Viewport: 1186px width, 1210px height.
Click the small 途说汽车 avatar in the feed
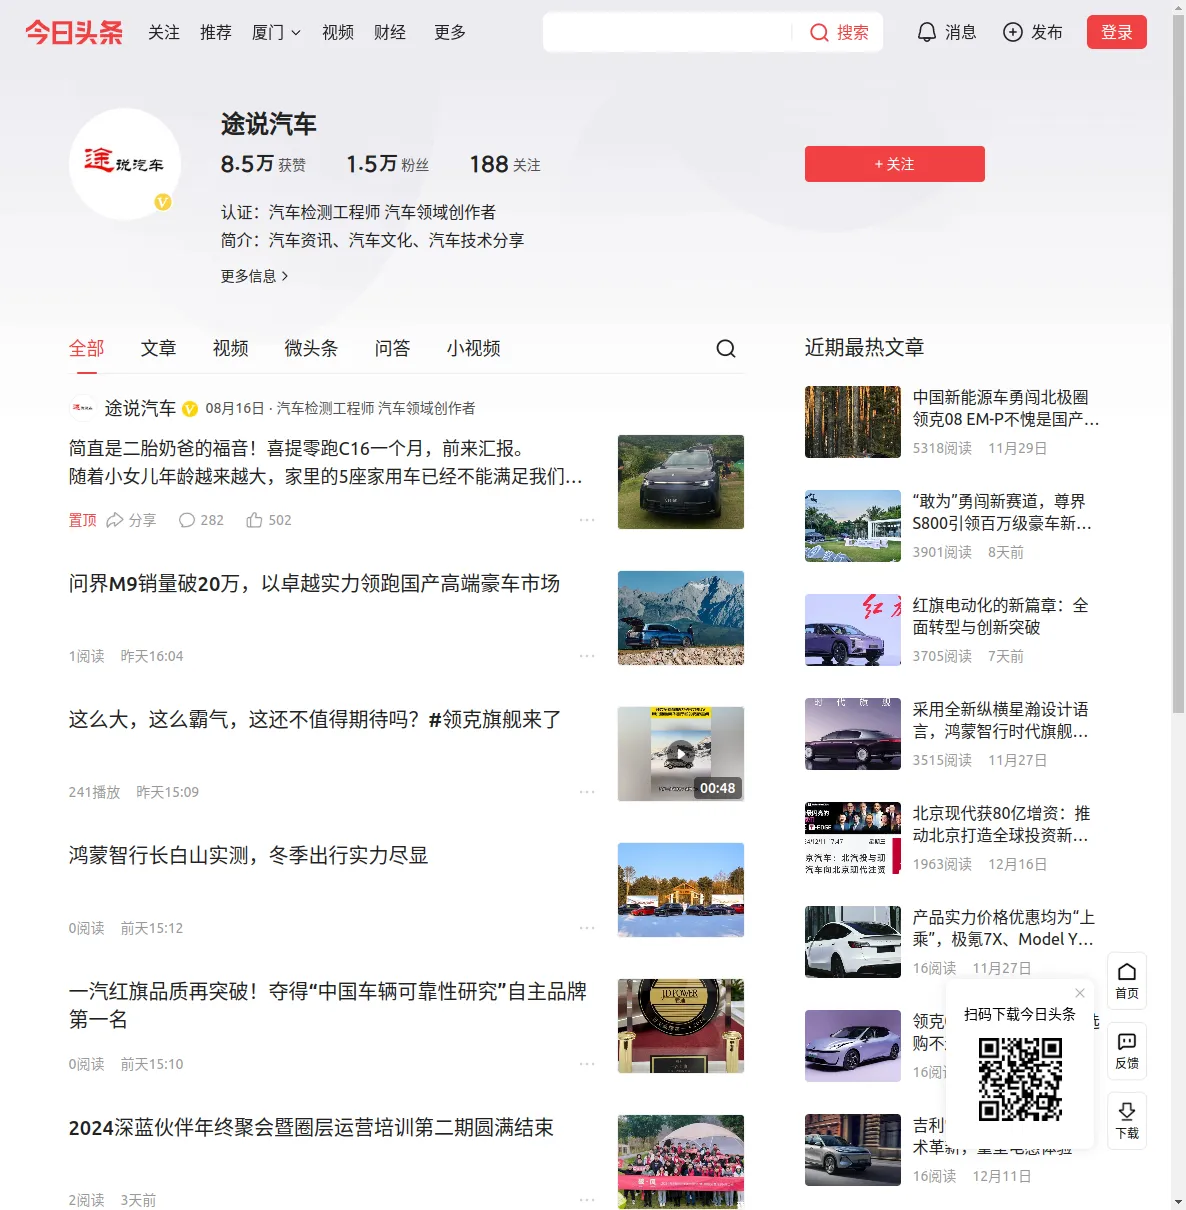pyautogui.click(x=82, y=408)
